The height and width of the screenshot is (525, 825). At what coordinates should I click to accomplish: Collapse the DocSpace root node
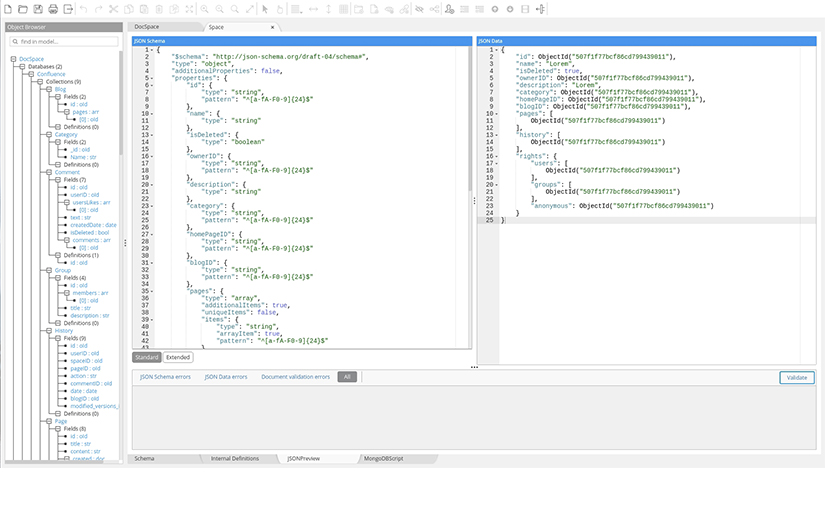[x=14, y=59]
